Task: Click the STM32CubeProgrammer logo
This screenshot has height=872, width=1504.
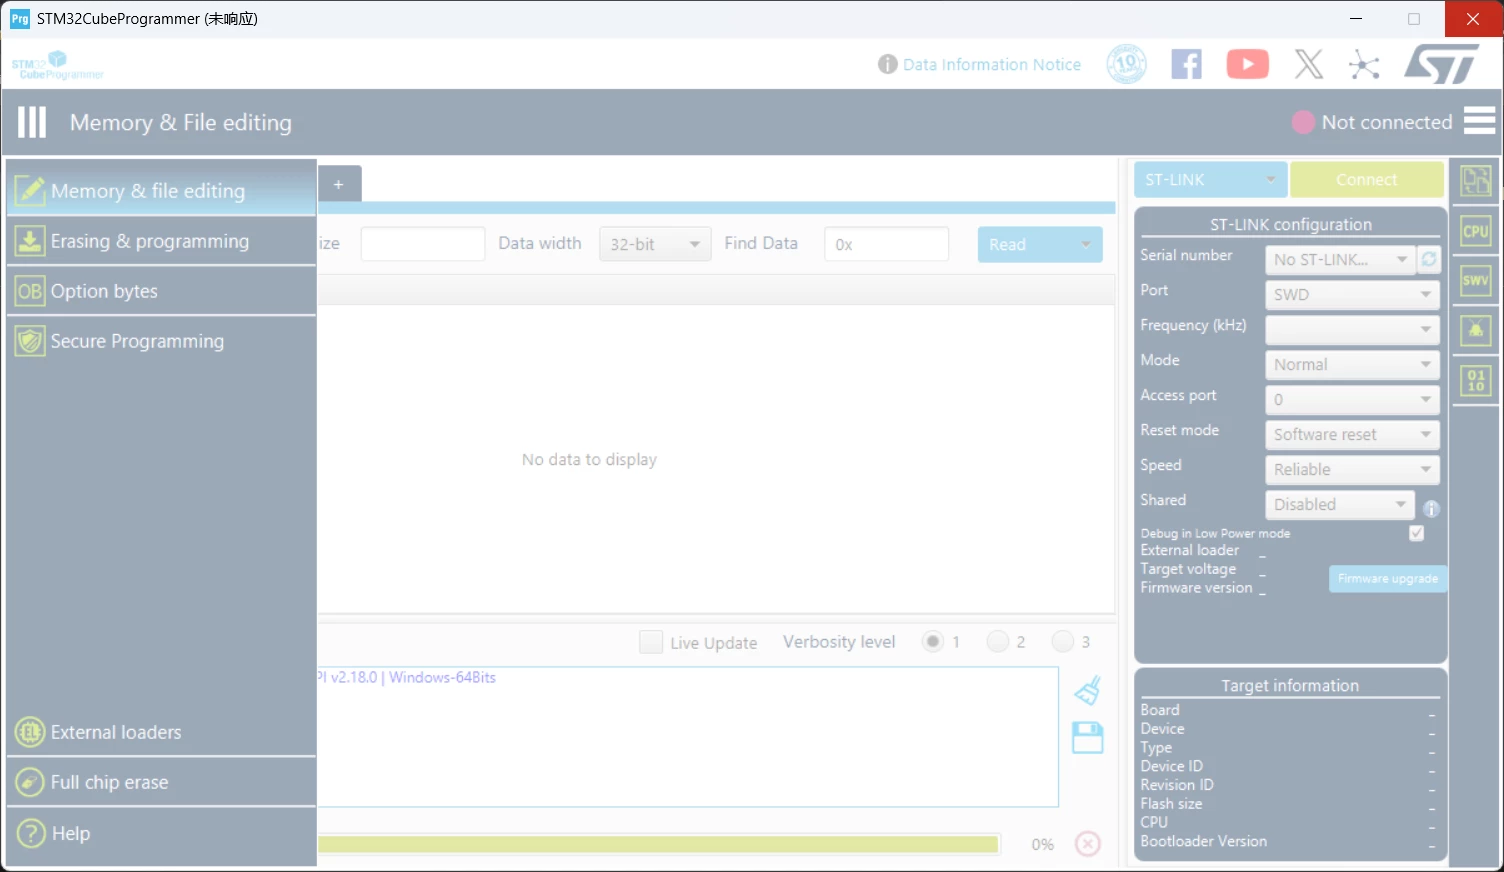Action: click(x=57, y=66)
